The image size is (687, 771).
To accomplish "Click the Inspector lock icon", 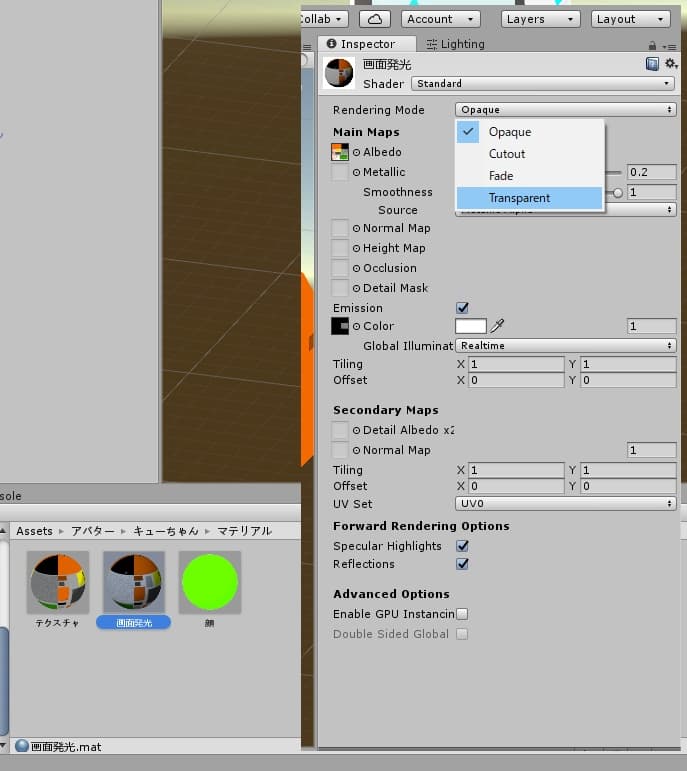I will [x=652, y=45].
